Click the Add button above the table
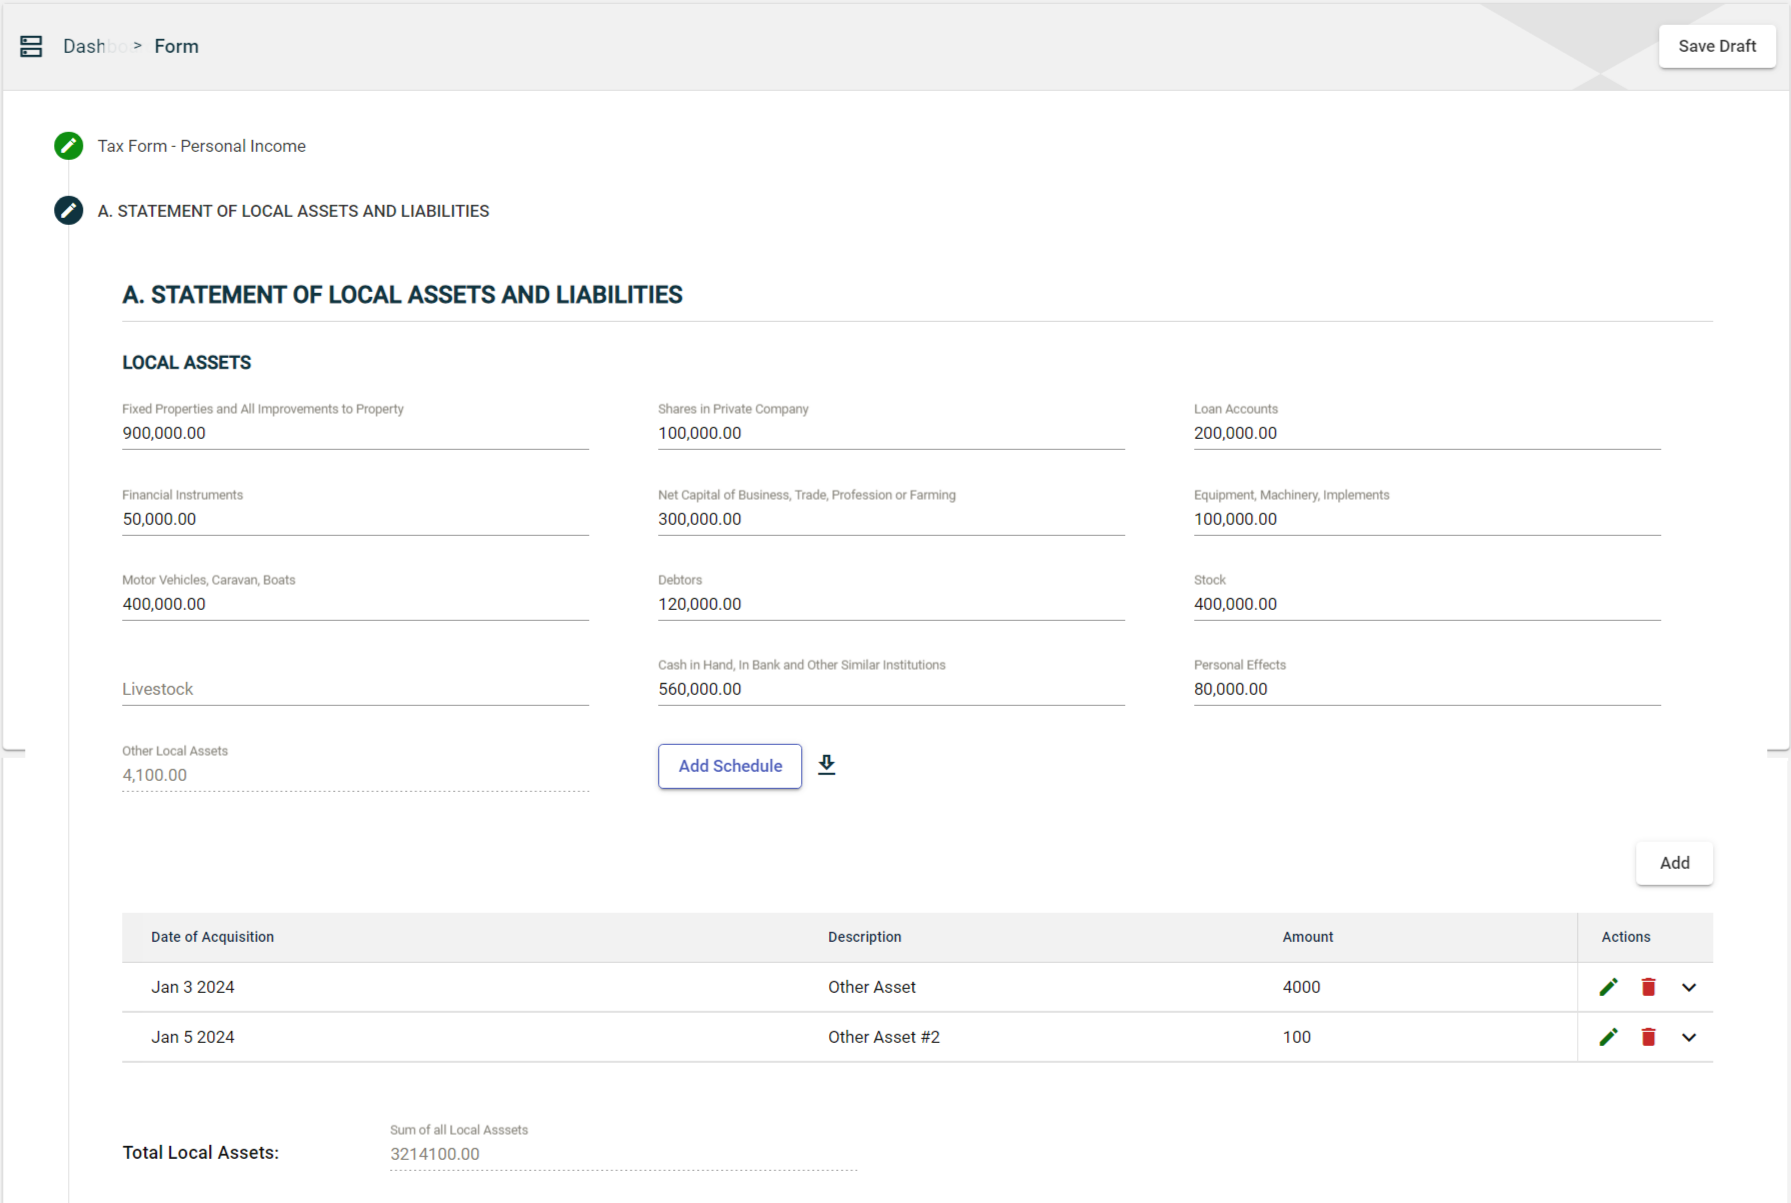 click(1674, 863)
